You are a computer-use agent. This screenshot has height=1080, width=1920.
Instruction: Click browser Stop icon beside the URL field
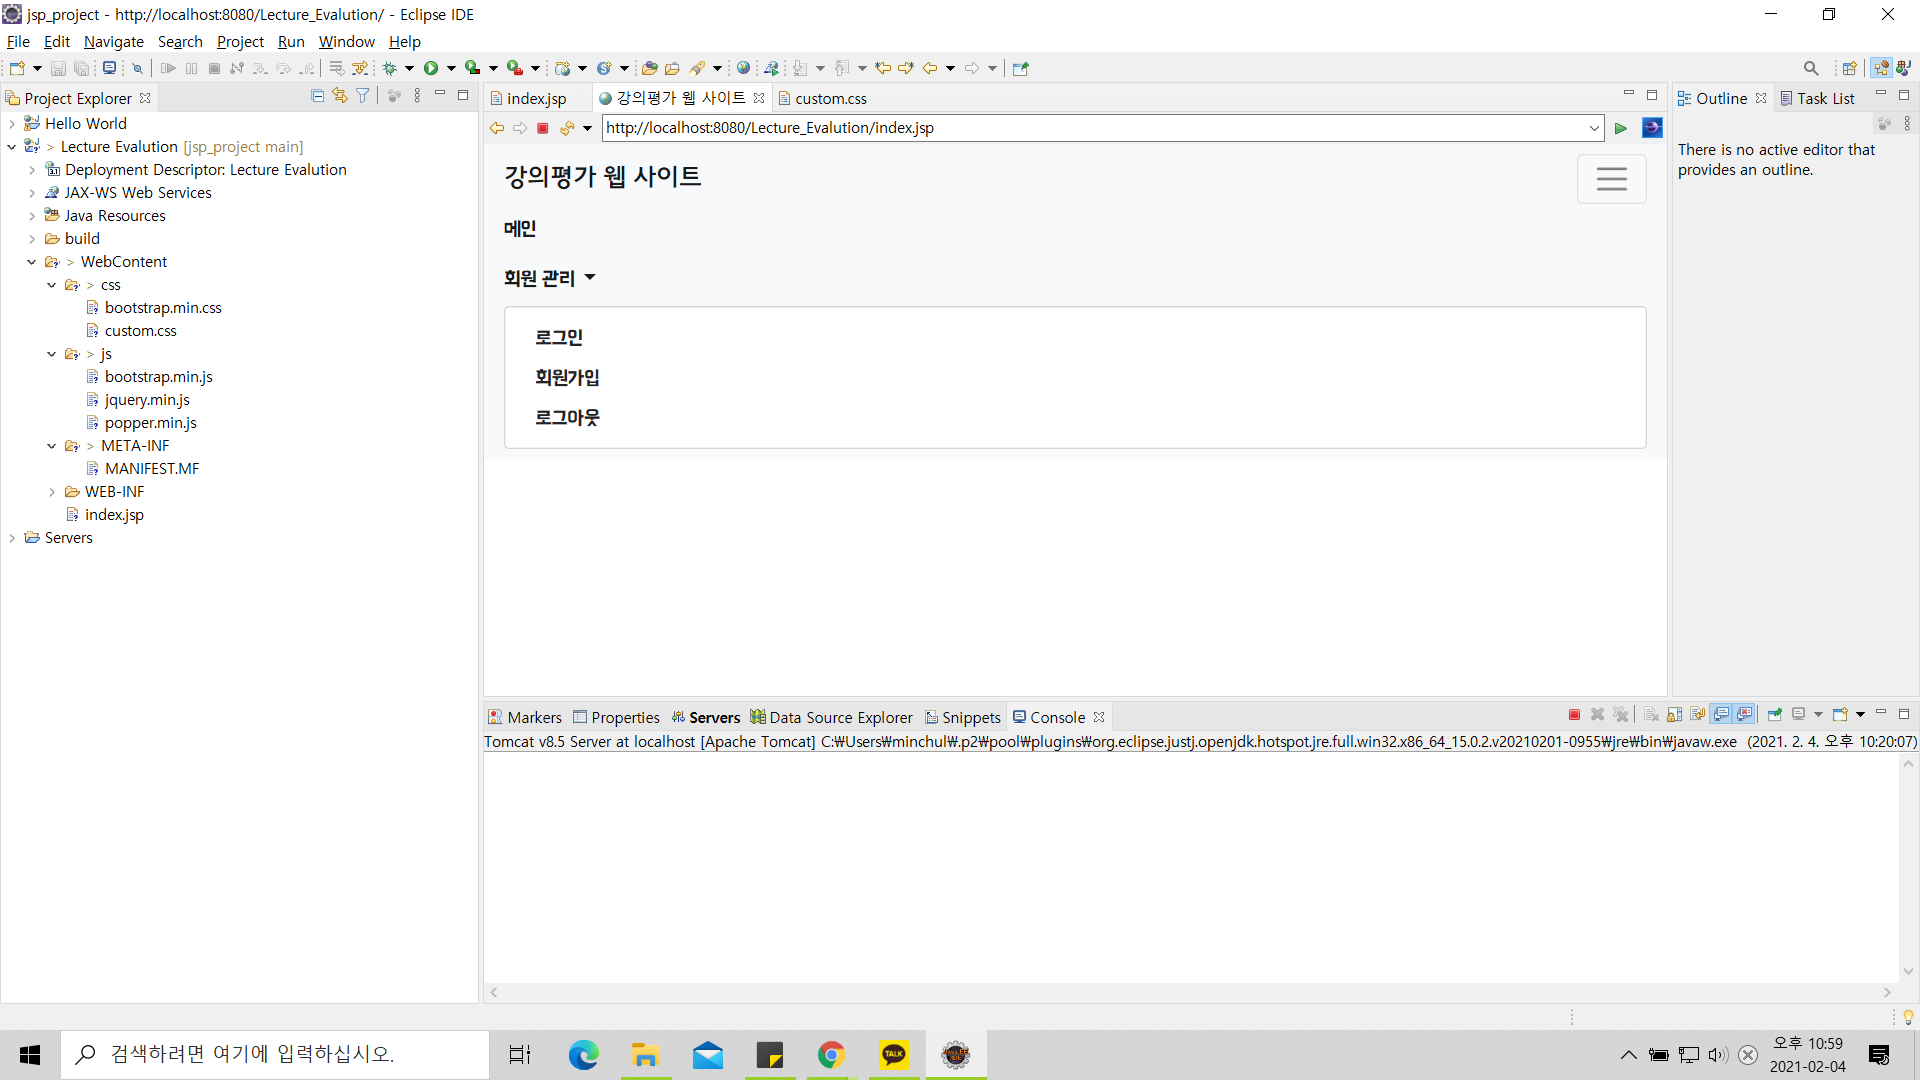(x=543, y=128)
